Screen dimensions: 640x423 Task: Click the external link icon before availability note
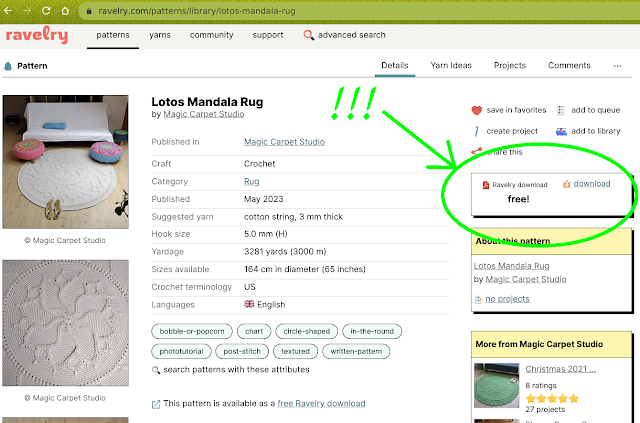pyautogui.click(x=156, y=404)
